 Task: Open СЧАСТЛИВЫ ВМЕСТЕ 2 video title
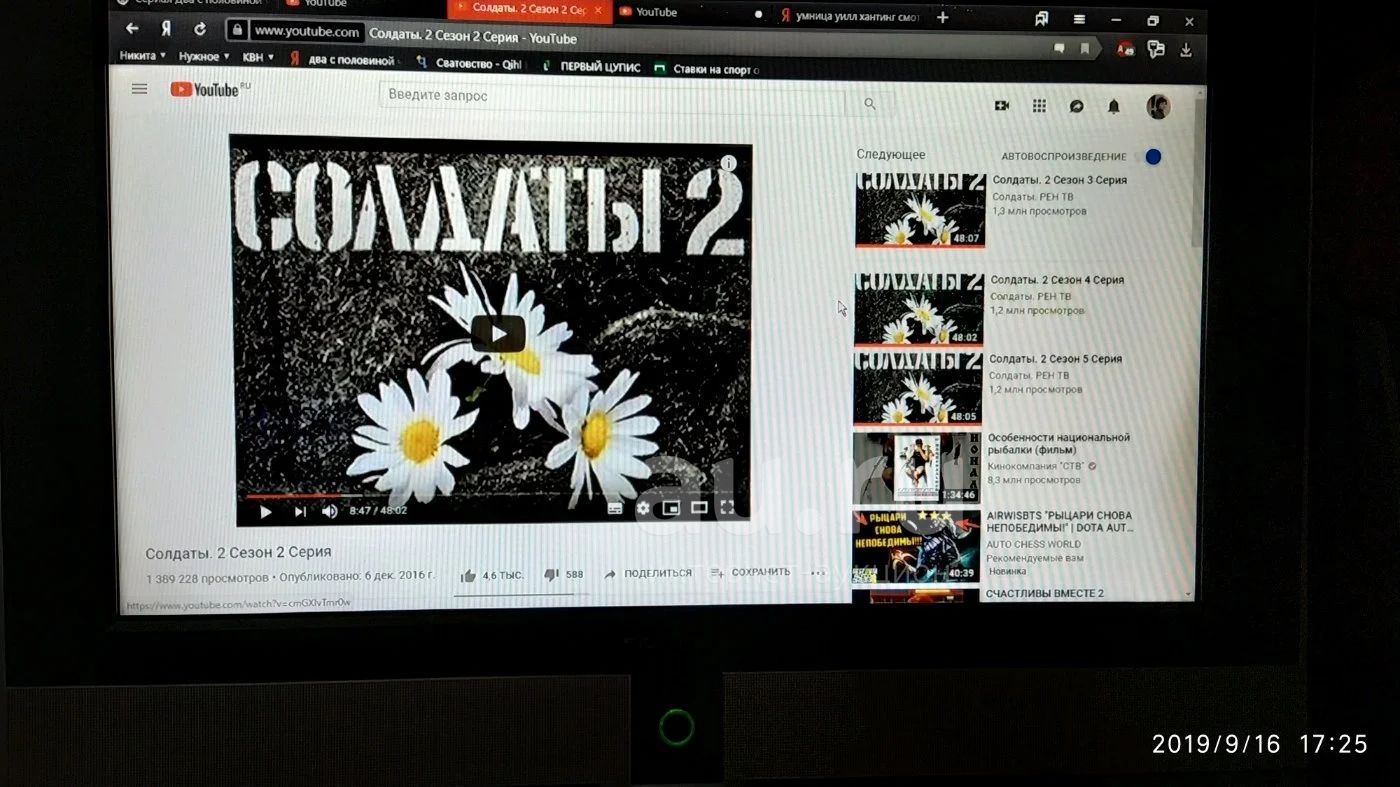[1044, 594]
